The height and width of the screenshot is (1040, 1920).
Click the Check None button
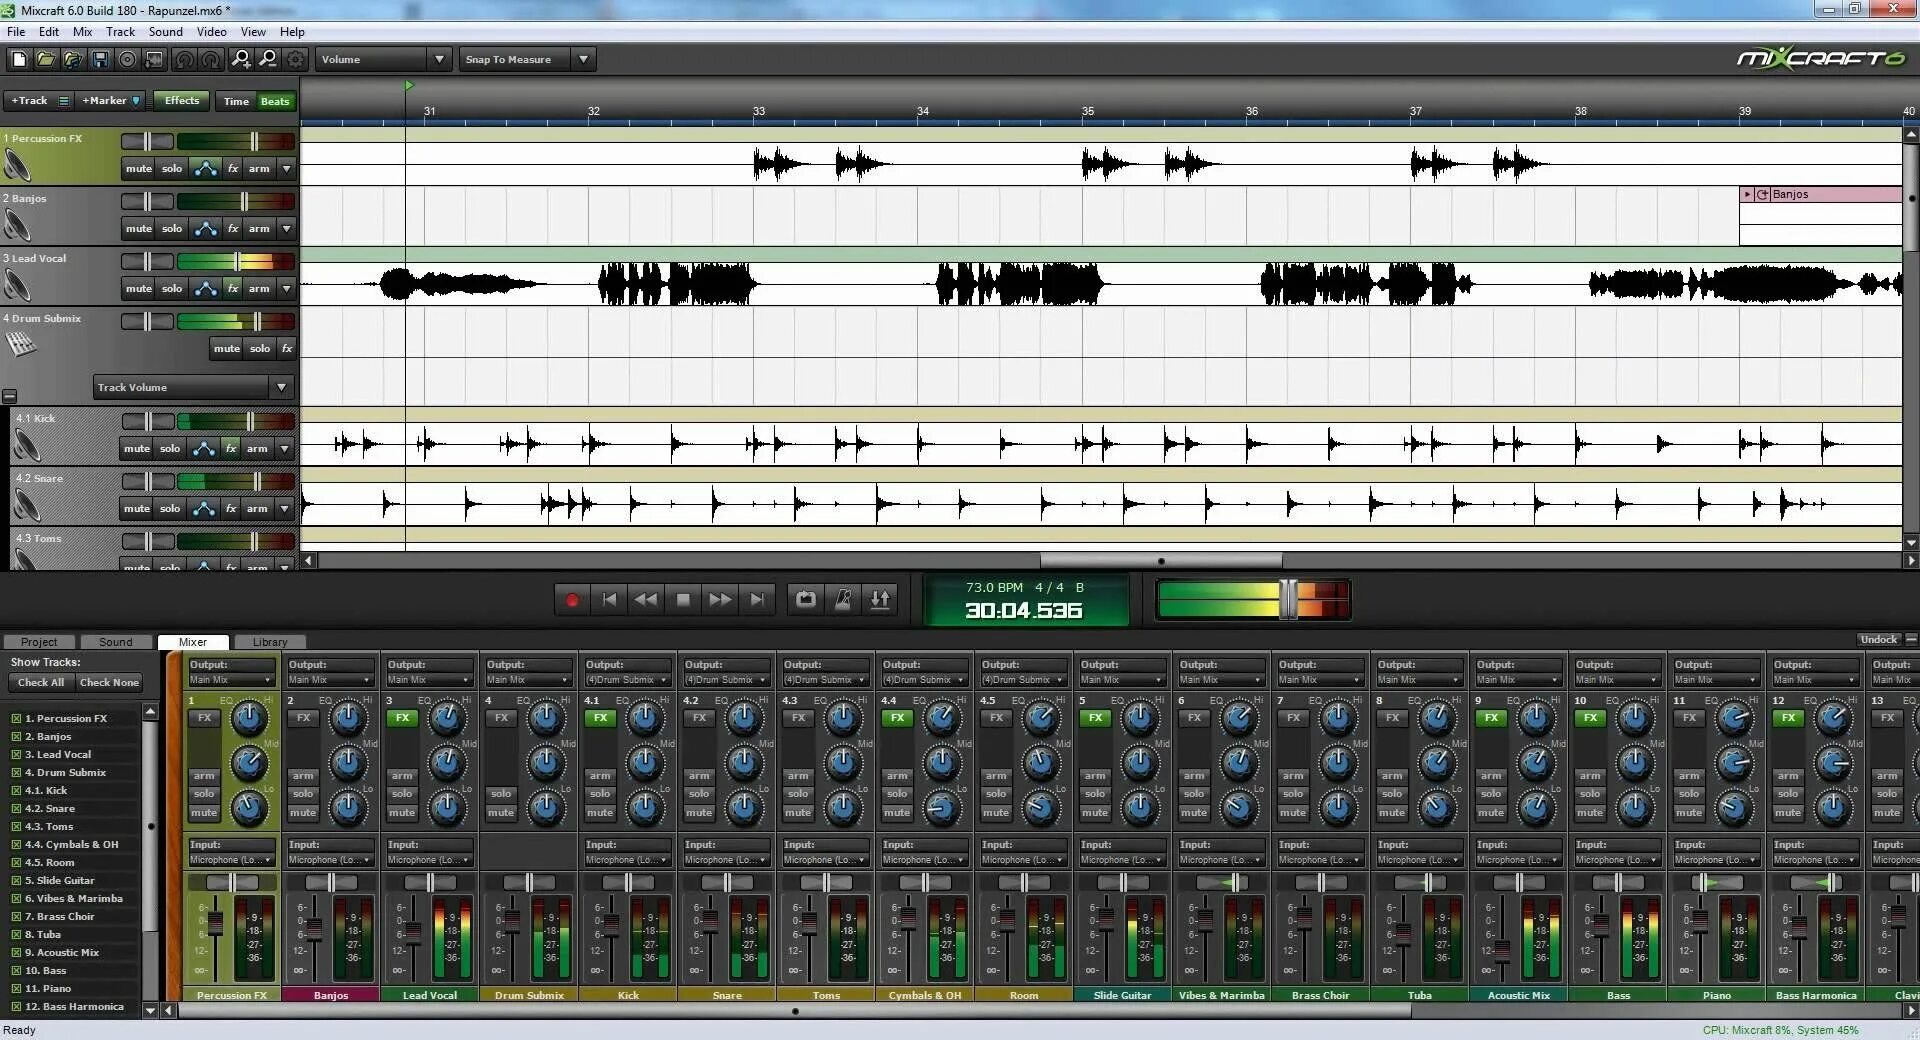tap(109, 683)
